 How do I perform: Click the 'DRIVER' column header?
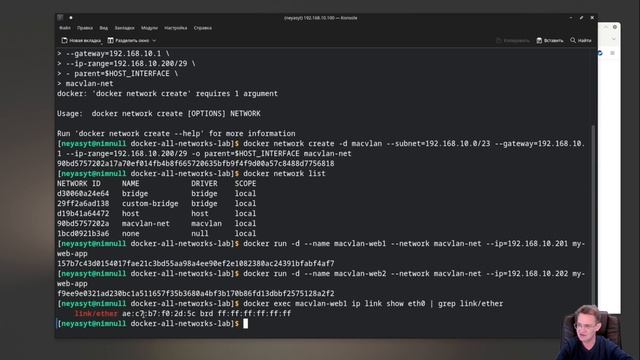[x=204, y=184]
